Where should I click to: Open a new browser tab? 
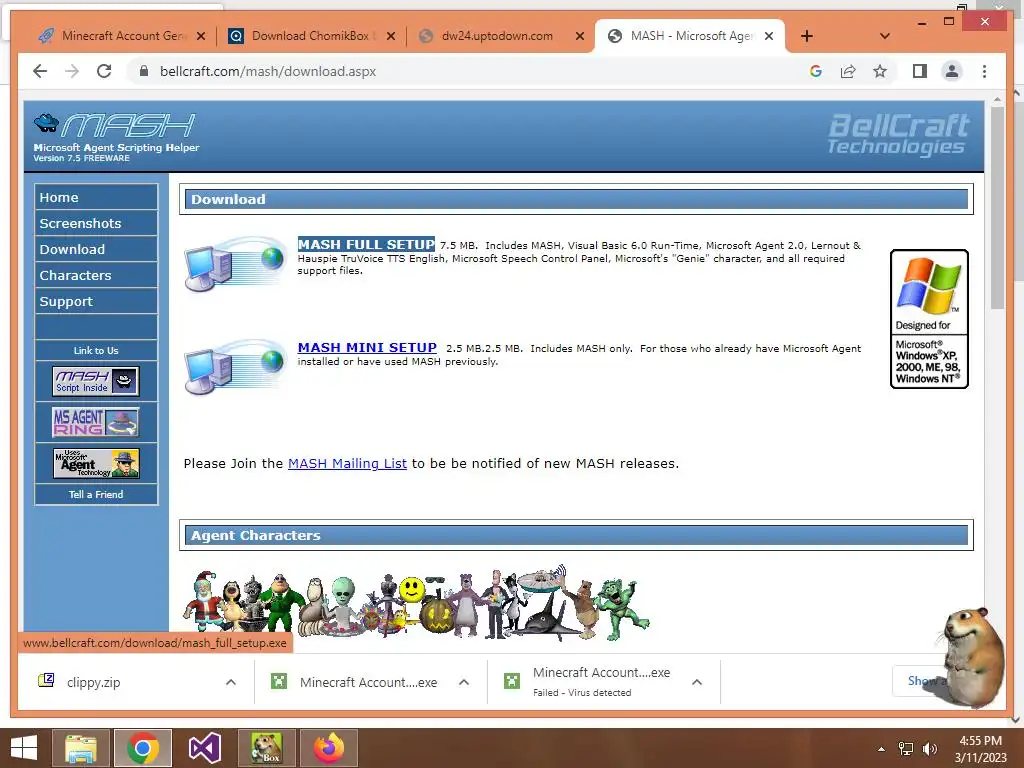pyautogui.click(x=807, y=36)
